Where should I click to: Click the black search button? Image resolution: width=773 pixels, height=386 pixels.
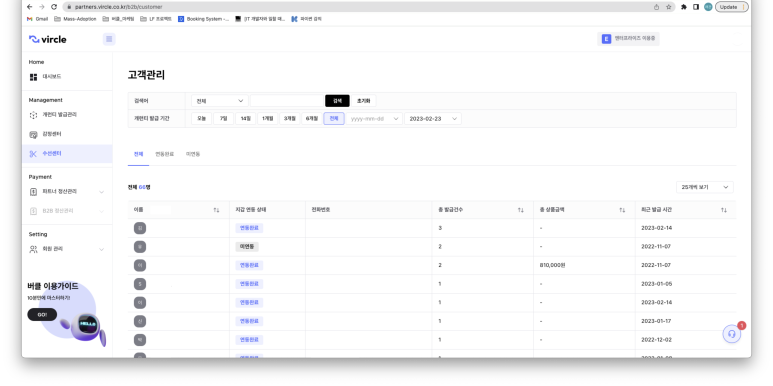click(337, 101)
